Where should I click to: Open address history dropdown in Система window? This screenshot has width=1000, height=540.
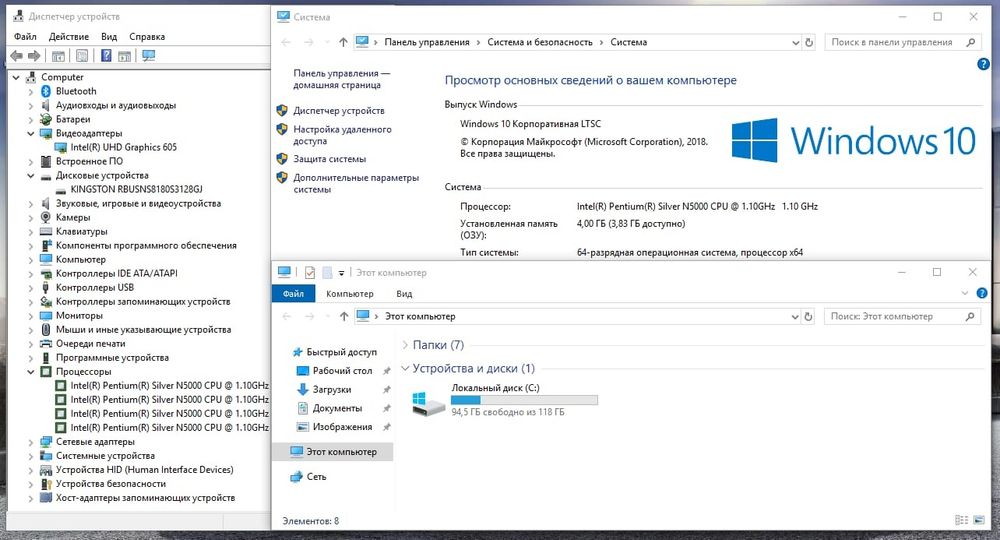(x=795, y=42)
